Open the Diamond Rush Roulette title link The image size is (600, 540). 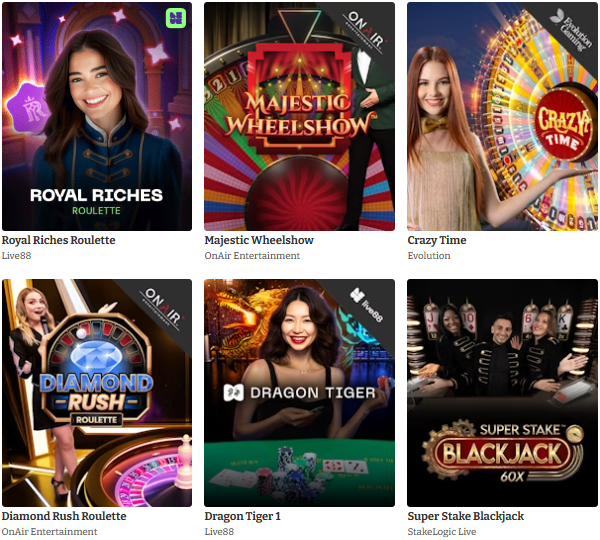coord(64,516)
